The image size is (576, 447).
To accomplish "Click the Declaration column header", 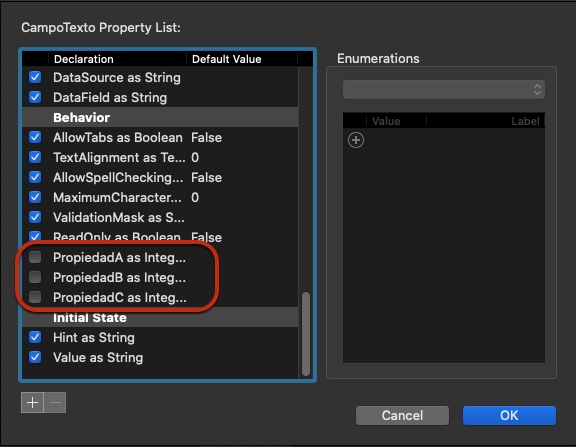I will point(118,59).
